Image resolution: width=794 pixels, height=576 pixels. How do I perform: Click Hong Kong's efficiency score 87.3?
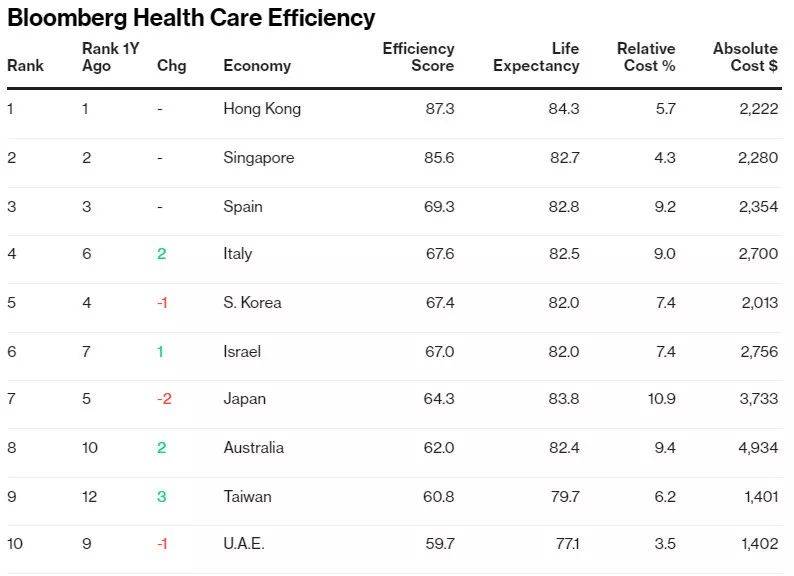(439, 109)
